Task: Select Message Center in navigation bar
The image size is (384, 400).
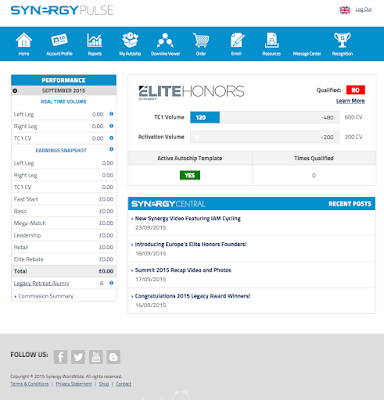Action: click(x=307, y=54)
